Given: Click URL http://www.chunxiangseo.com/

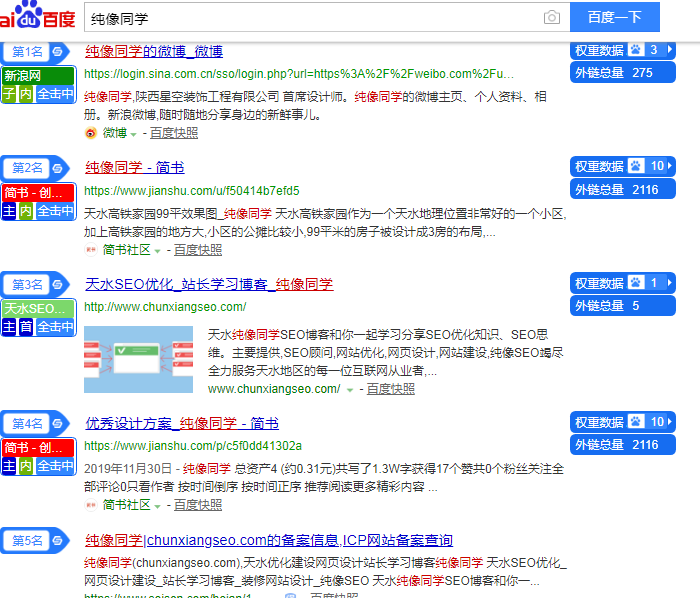Looking at the screenshot, I should point(165,307).
